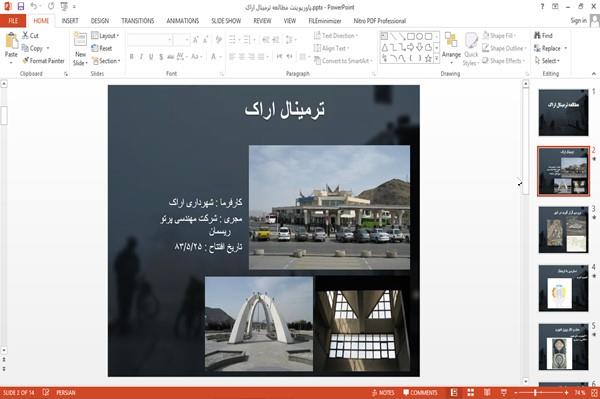Select slide 3 thumbnail in the panel
Screen dimensions: 600x399
563,230
